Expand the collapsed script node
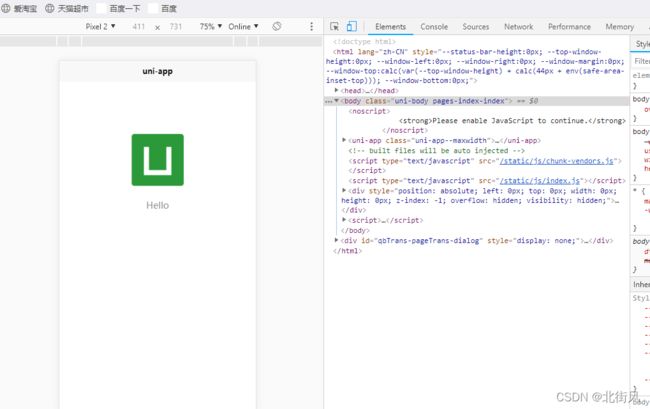 click(344, 220)
